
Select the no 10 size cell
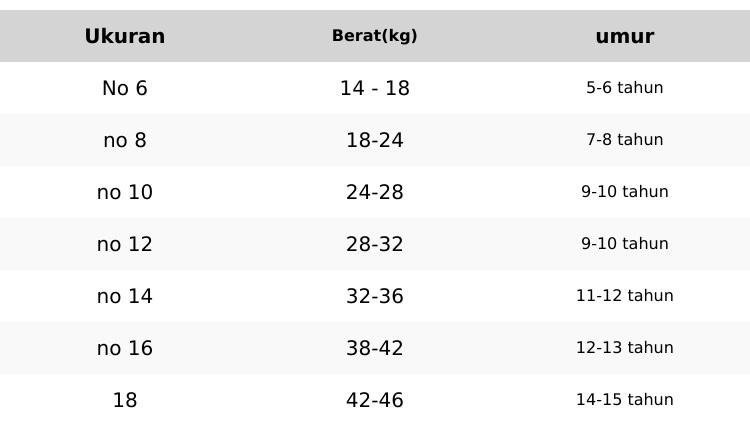125,192
